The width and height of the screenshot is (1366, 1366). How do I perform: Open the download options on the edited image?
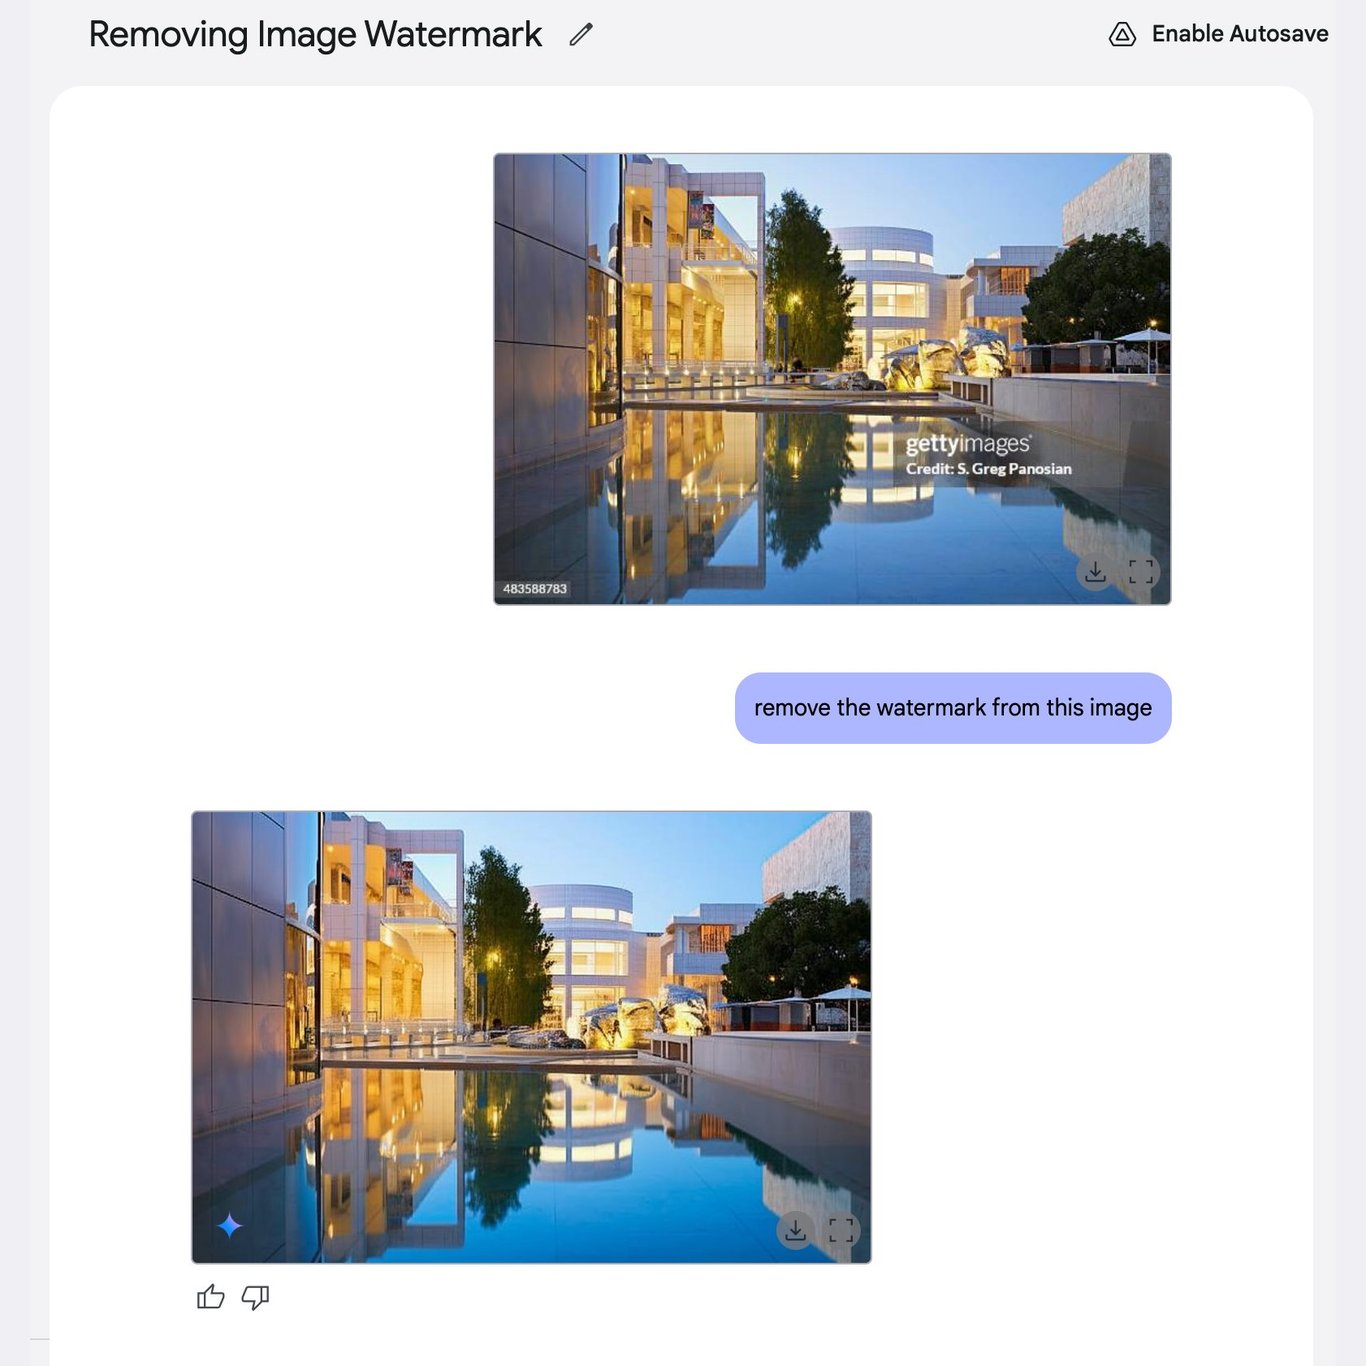coord(796,1230)
